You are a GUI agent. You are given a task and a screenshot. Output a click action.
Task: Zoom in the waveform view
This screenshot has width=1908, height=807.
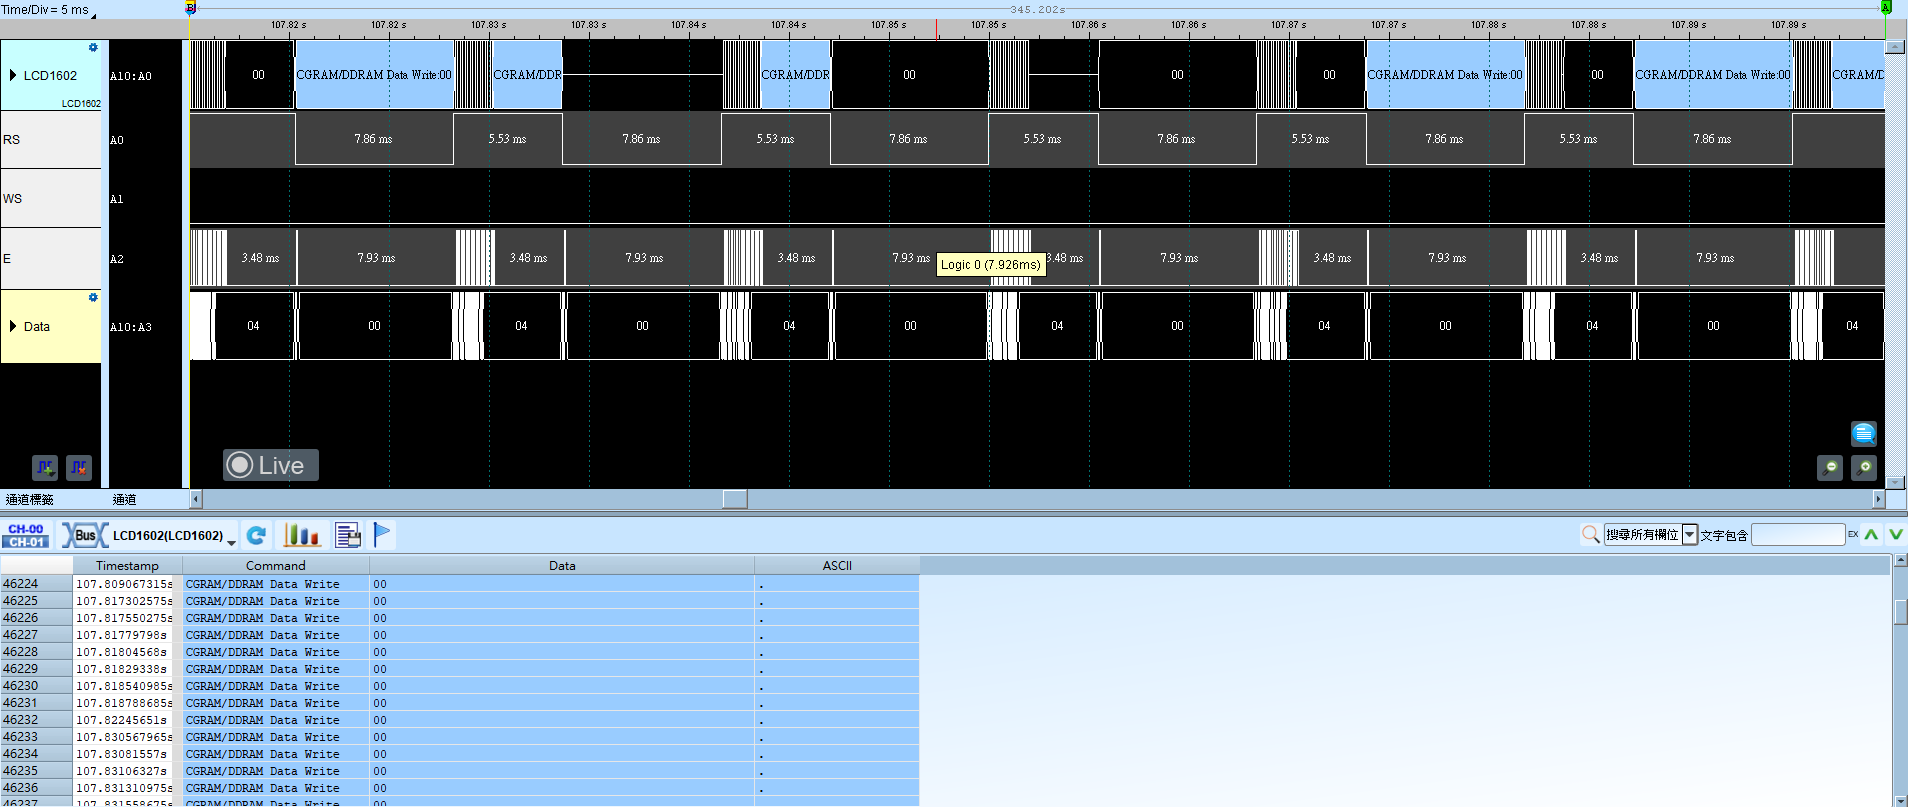click(1864, 467)
